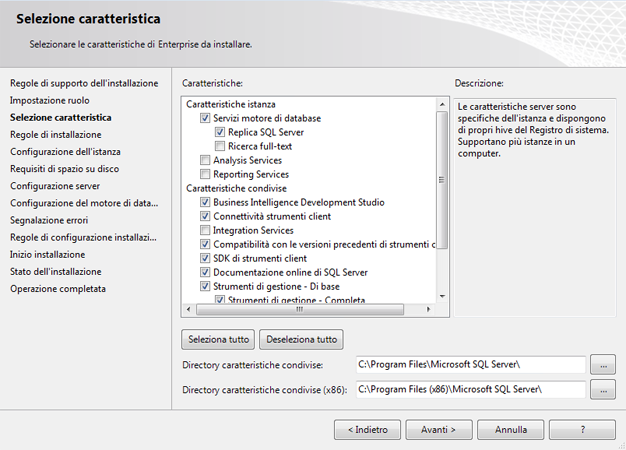Select the Regole di installazione step
The height and width of the screenshot is (450, 626).
tap(55, 135)
